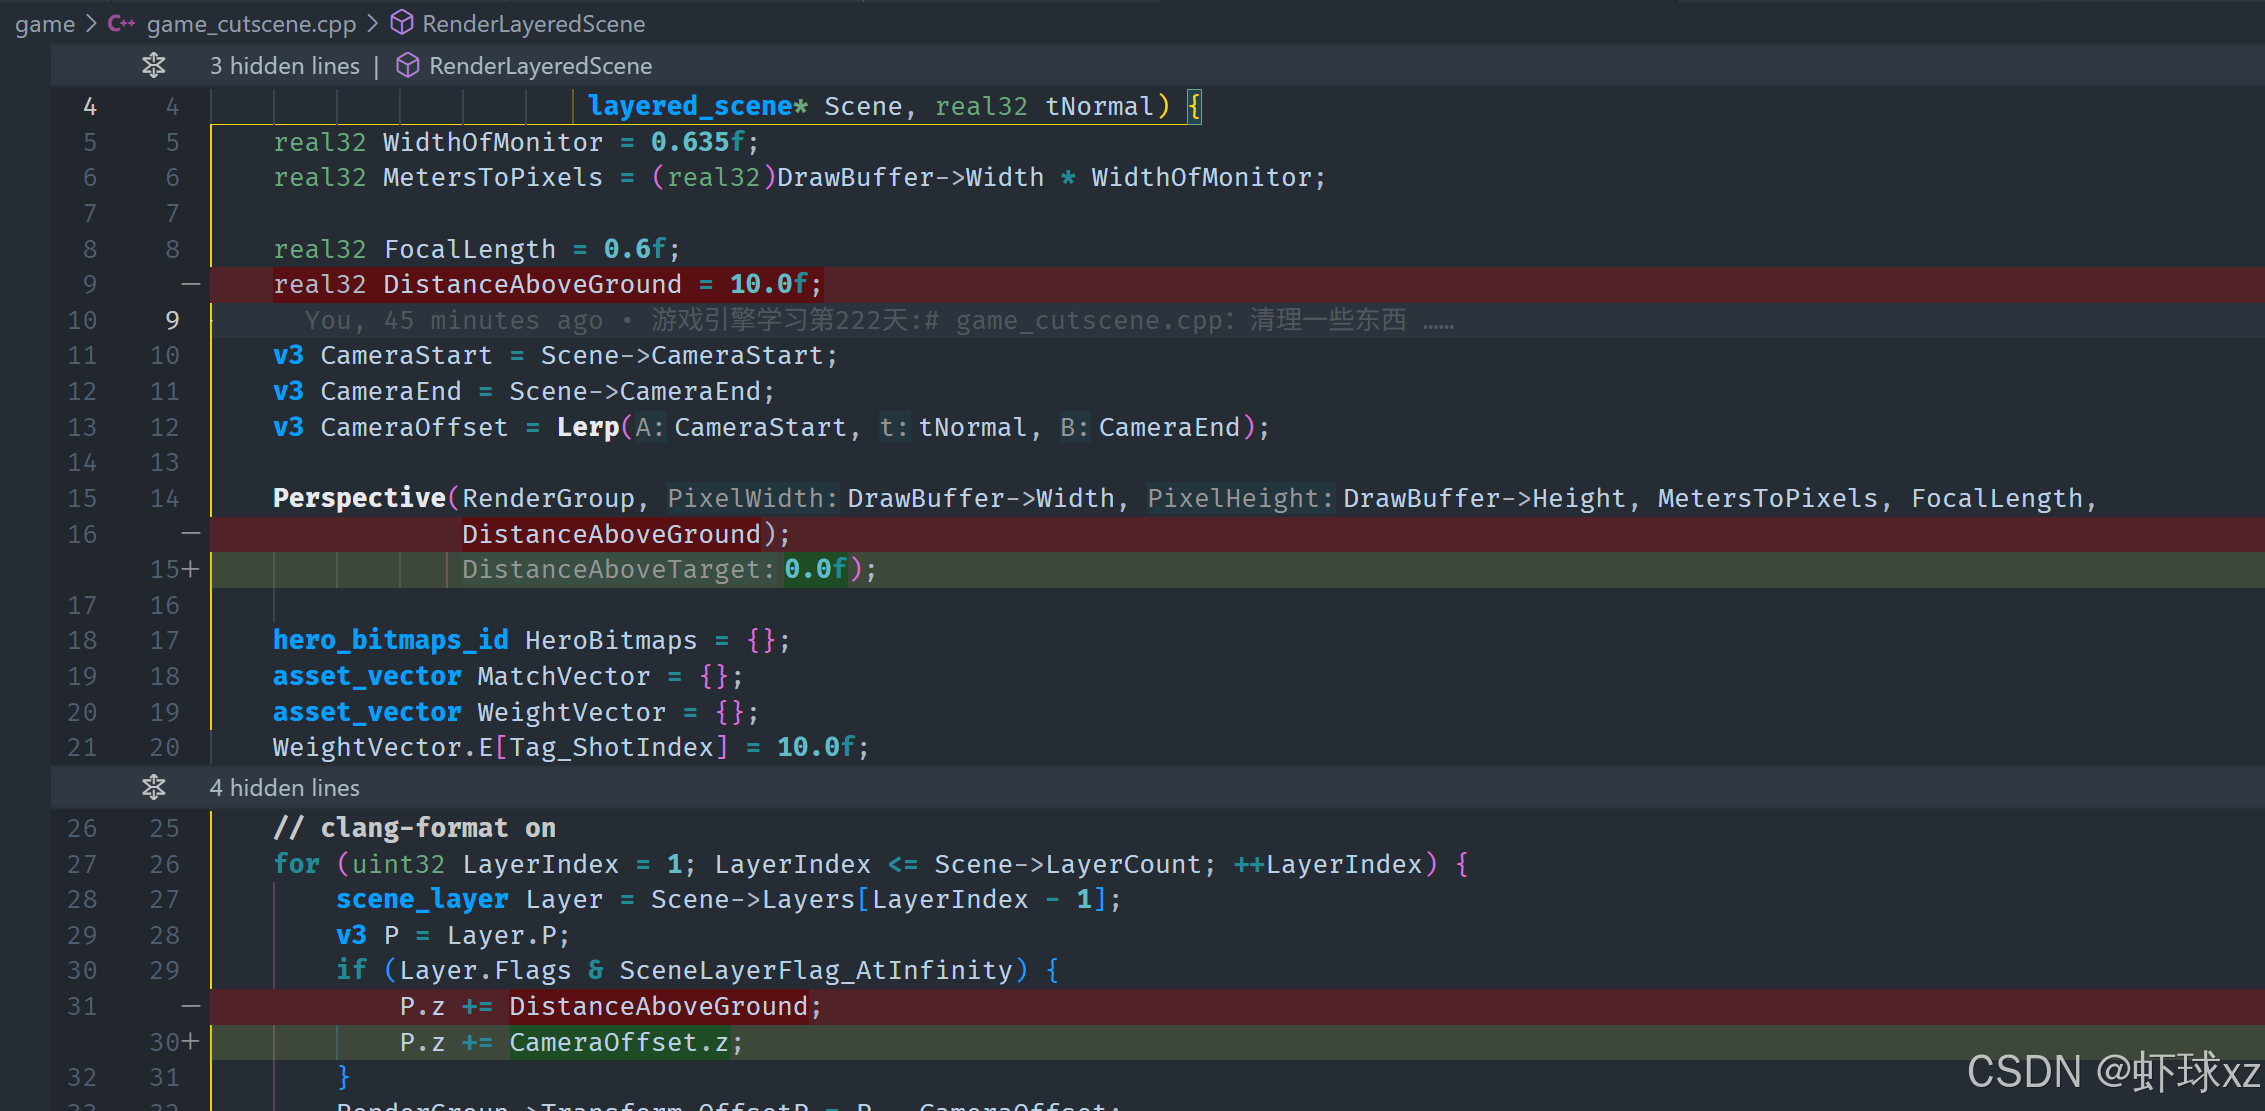Image resolution: width=2265 pixels, height=1111 pixels.
Task: Open the game_cutscene.cpp breadcrumb item
Action: pos(251,23)
